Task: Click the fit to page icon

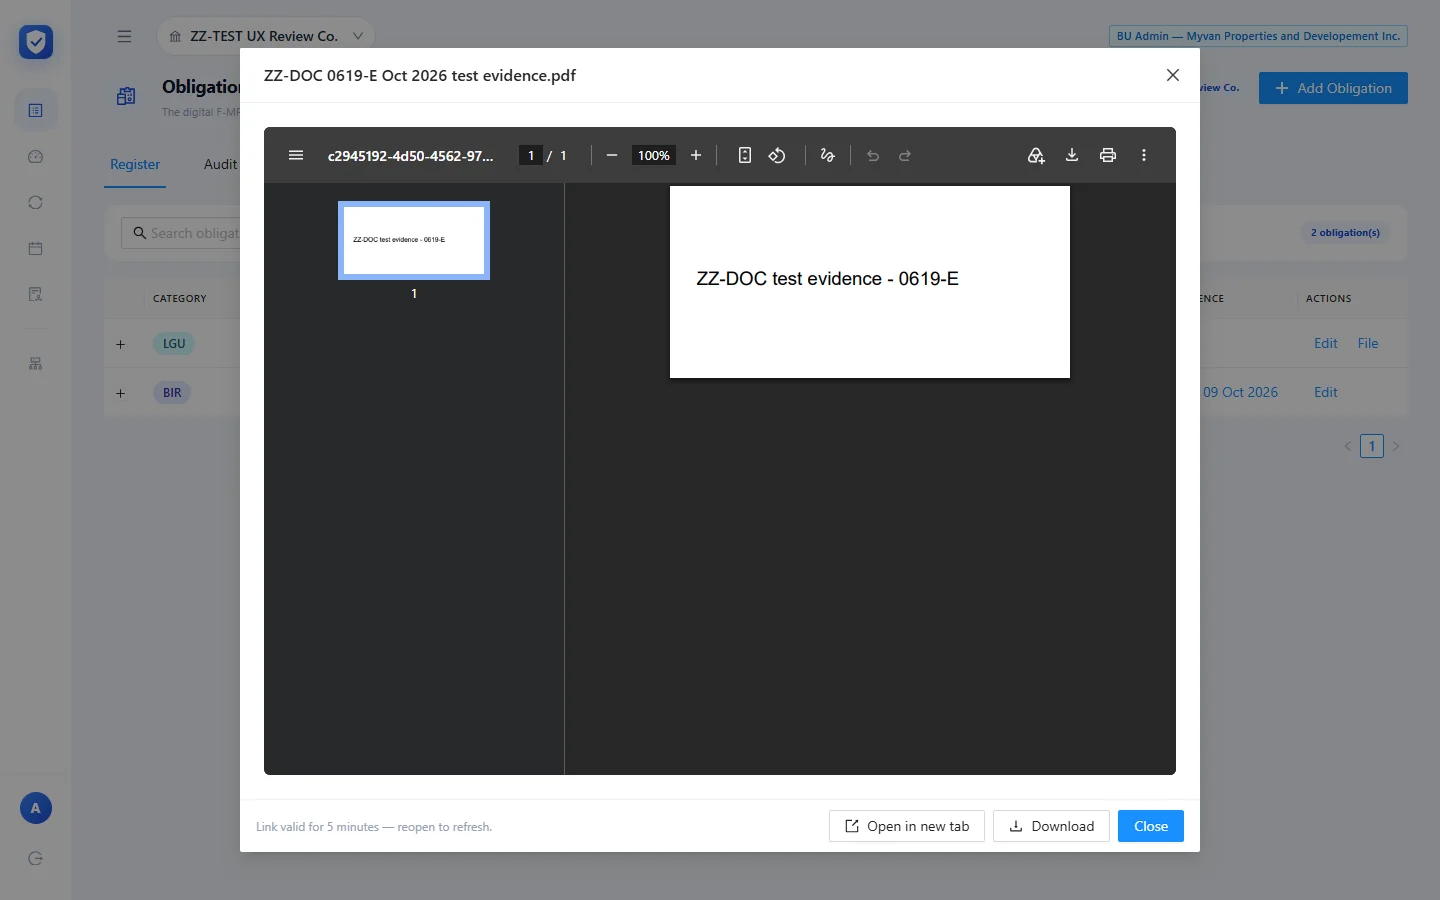Action: point(745,155)
